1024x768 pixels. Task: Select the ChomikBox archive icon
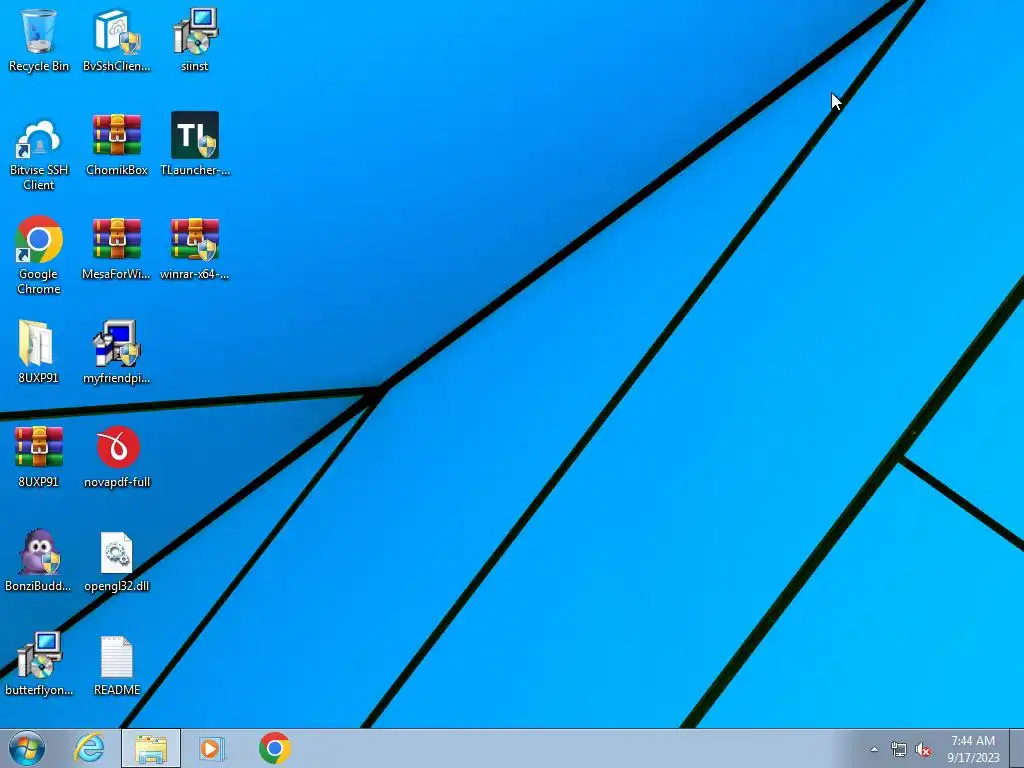[x=116, y=144]
